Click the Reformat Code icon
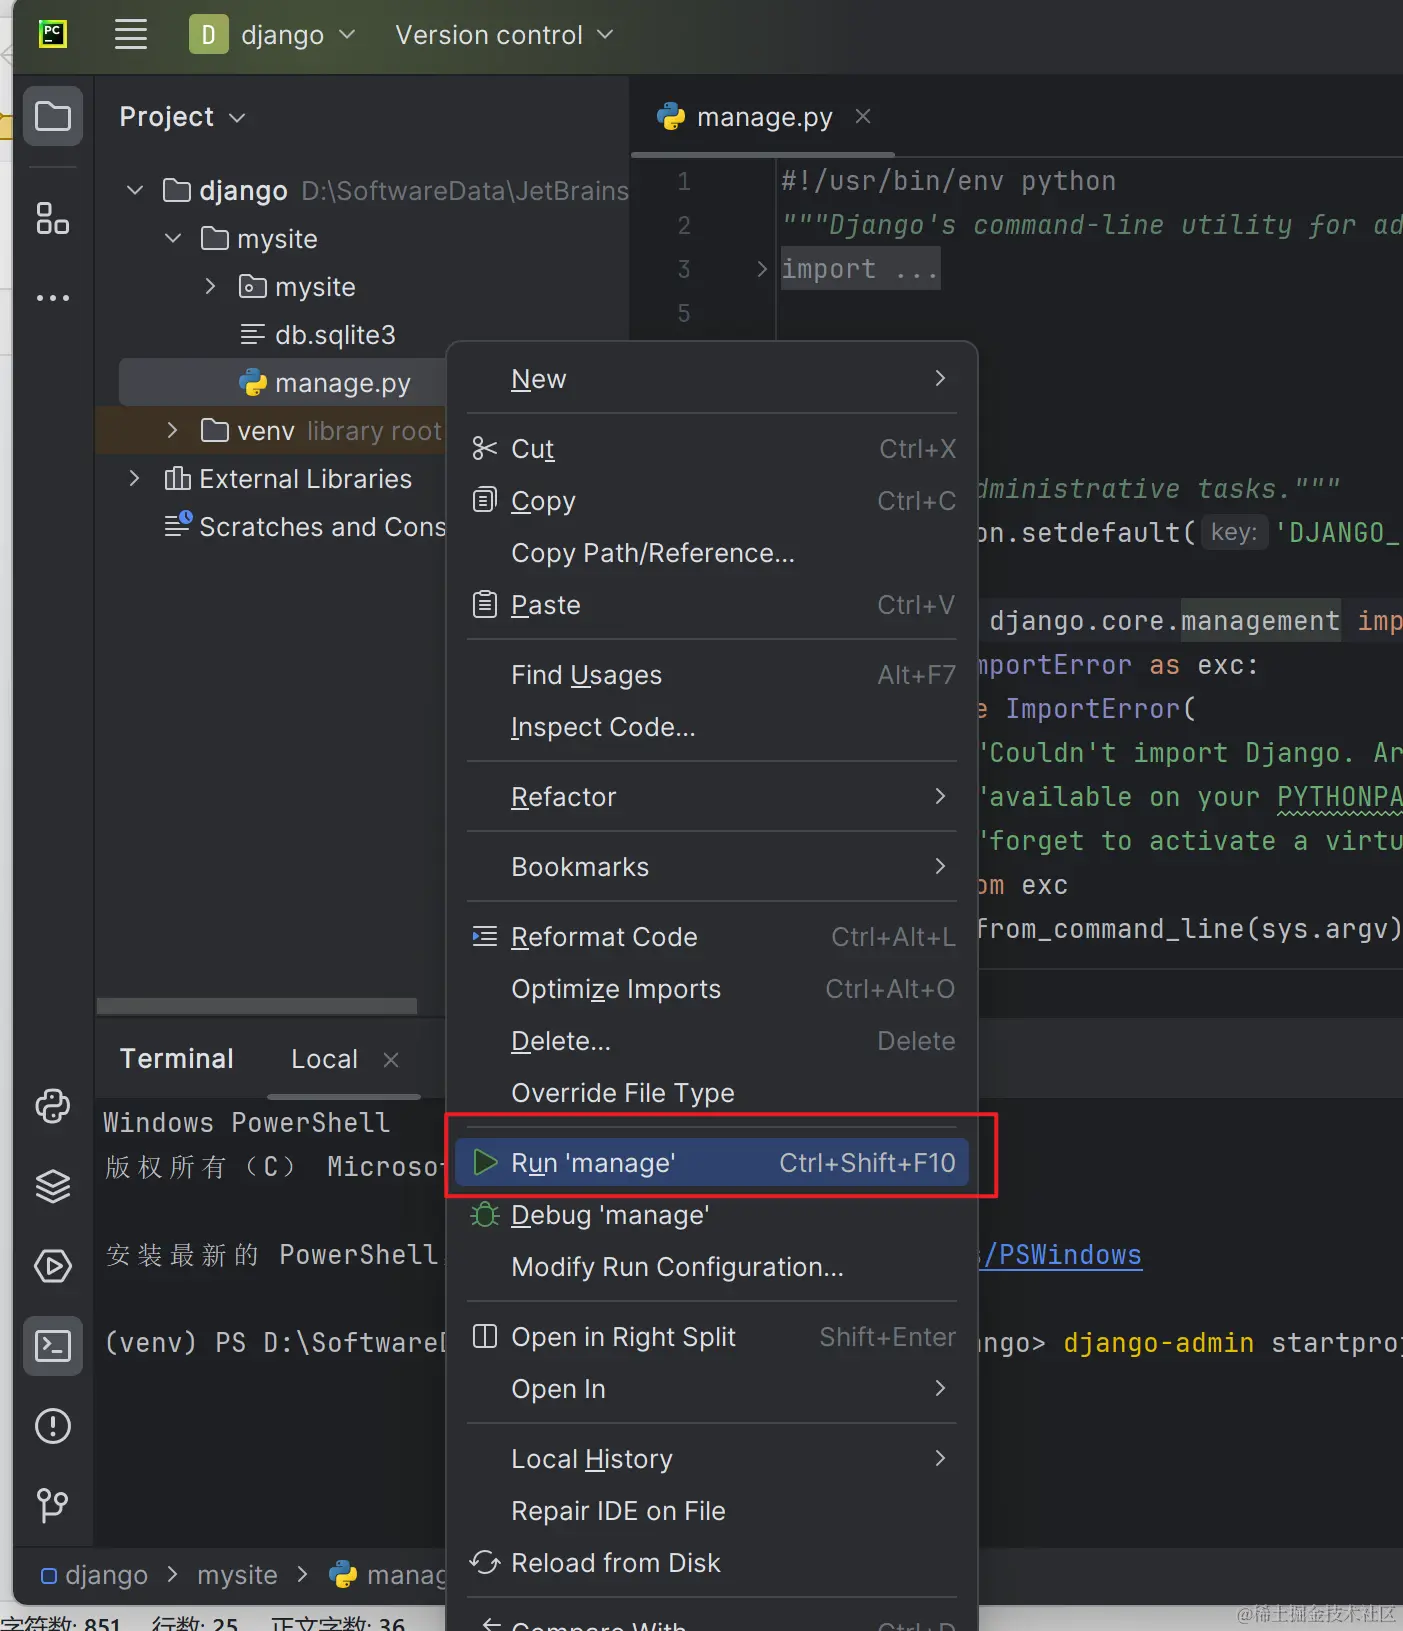Viewport: 1403px width, 1631px height. pyautogui.click(x=485, y=937)
